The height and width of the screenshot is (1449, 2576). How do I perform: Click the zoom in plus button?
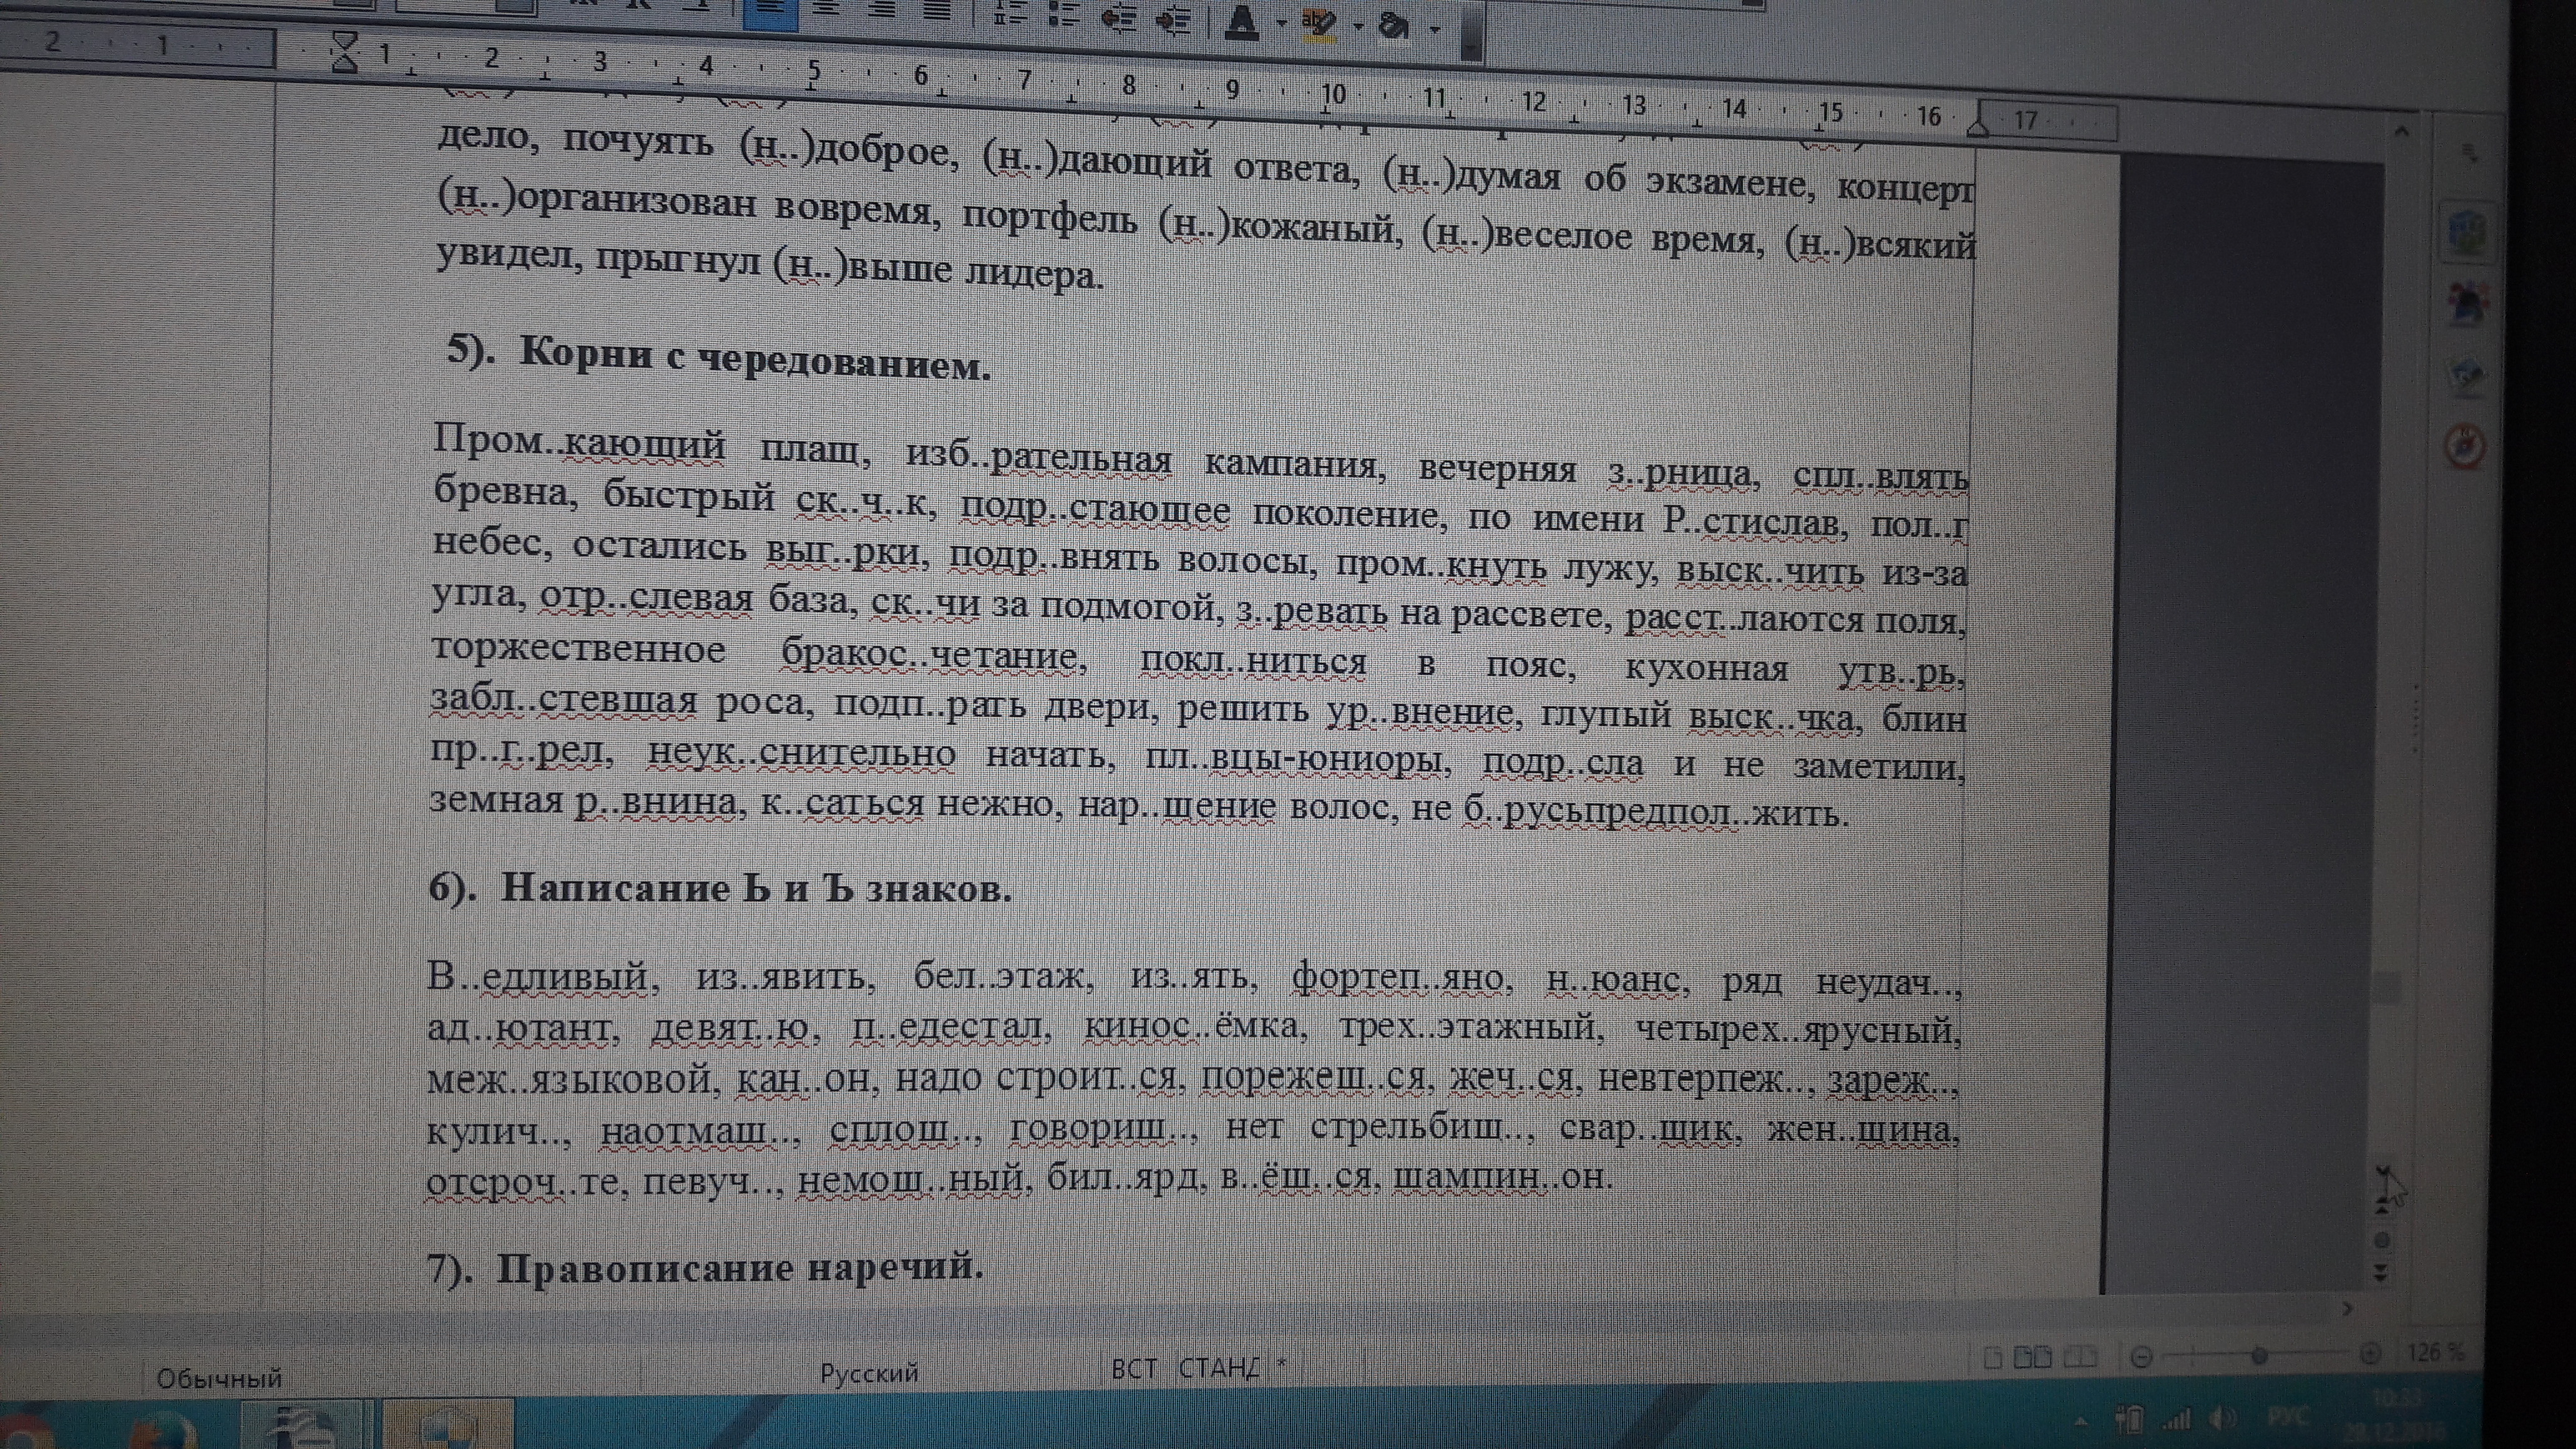(2370, 1354)
